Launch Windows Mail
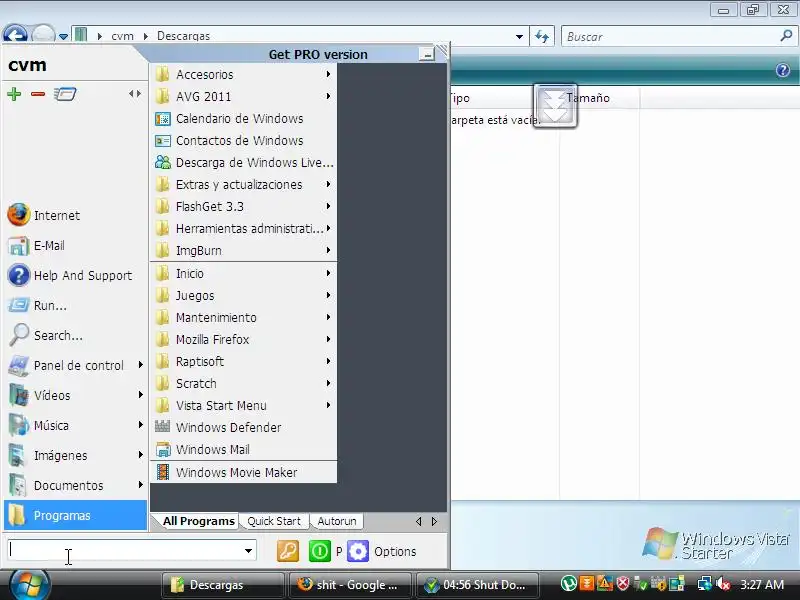The image size is (800, 600). point(243,449)
